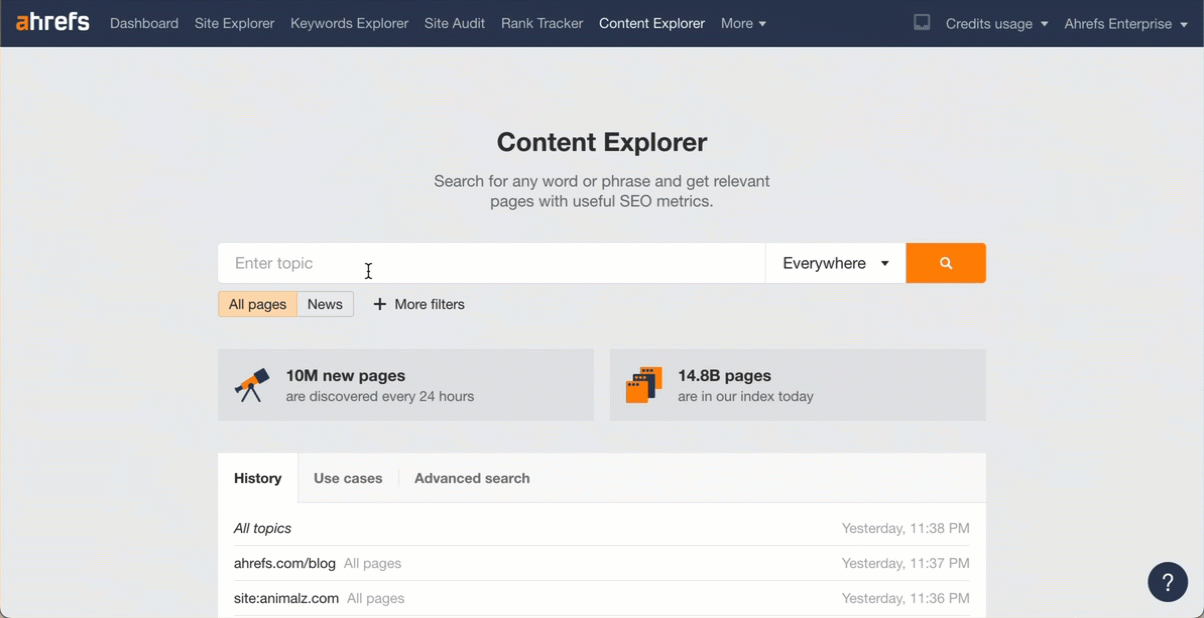Click the laptop icon beside Credits usage
This screenshot has width=1204, height=618.
(x=921, y=23)
